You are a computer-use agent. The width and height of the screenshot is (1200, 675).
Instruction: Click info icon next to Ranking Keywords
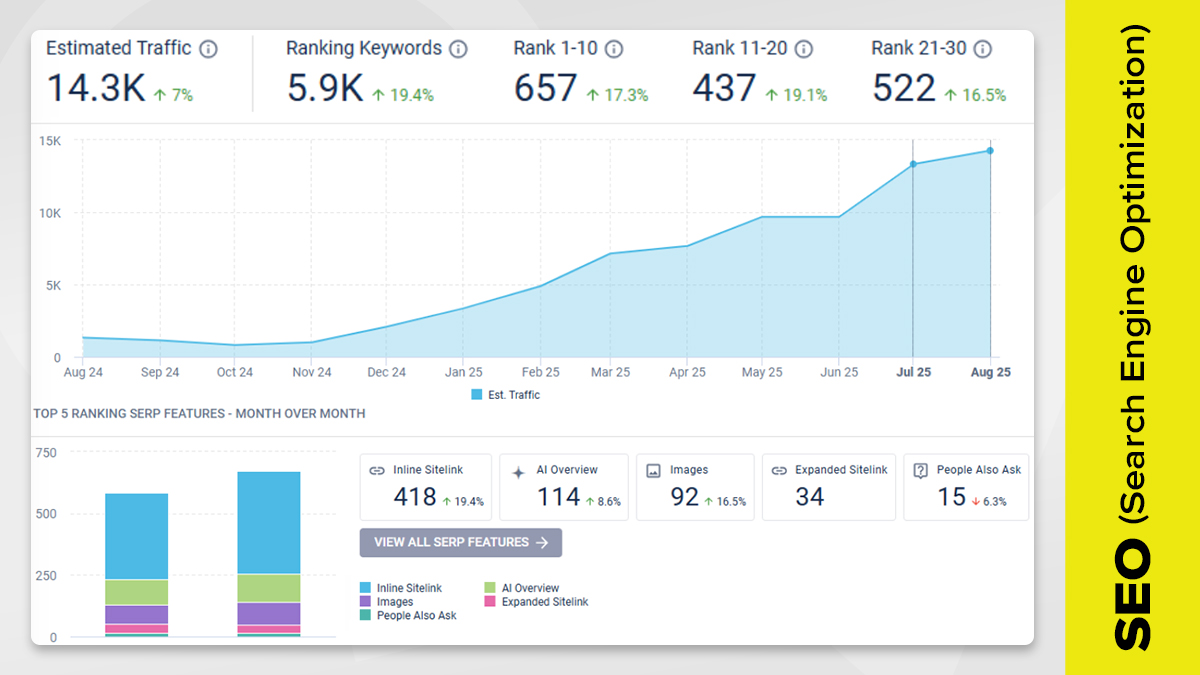(458, 49)
